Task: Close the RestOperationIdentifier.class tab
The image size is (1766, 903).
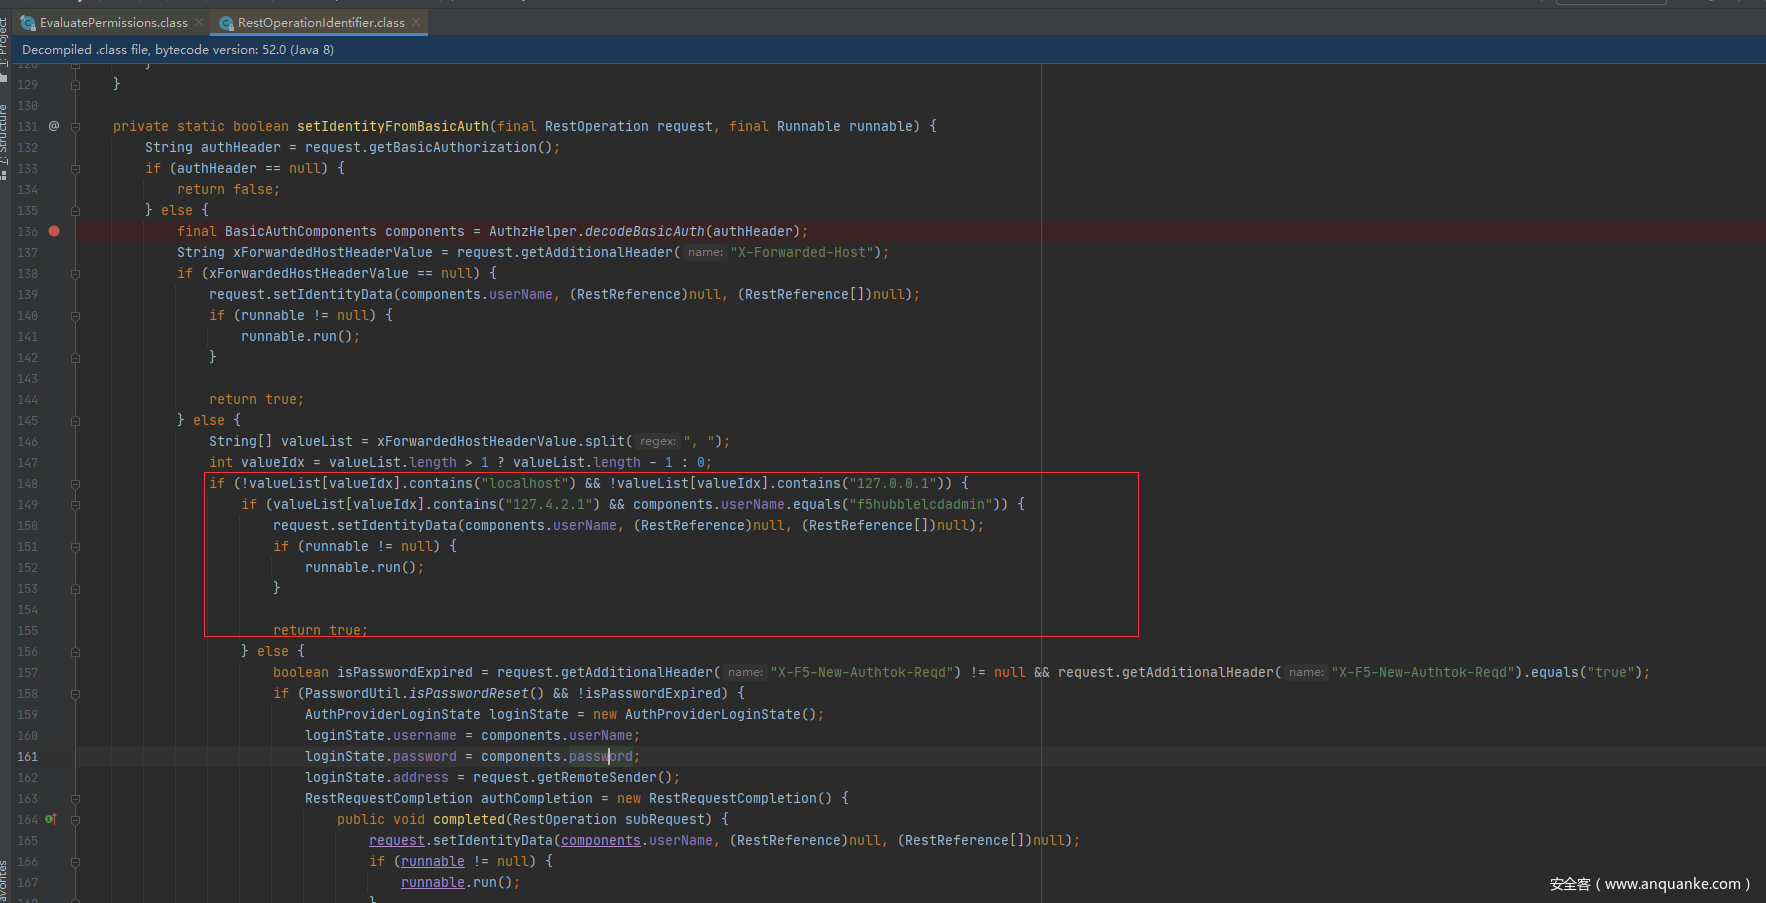Action: pos(417,22)
